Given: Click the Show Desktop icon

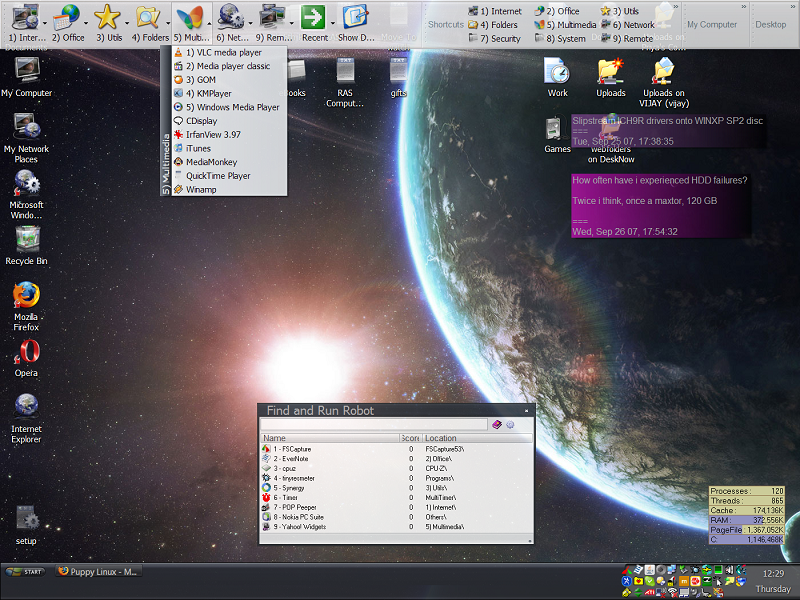Looking at the screenshot, I should (354, 17).
